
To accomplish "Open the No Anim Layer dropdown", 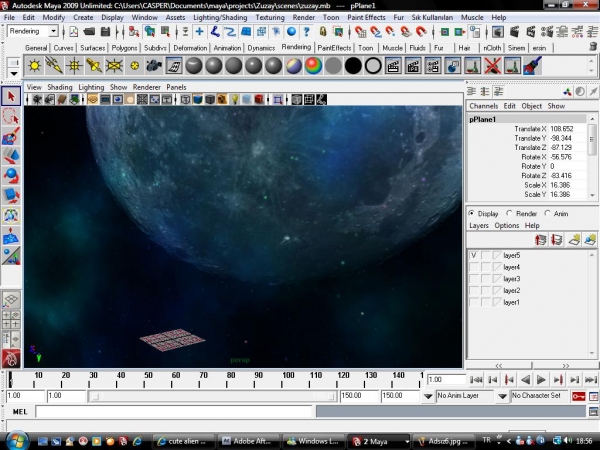I will [x=428, y=396].
